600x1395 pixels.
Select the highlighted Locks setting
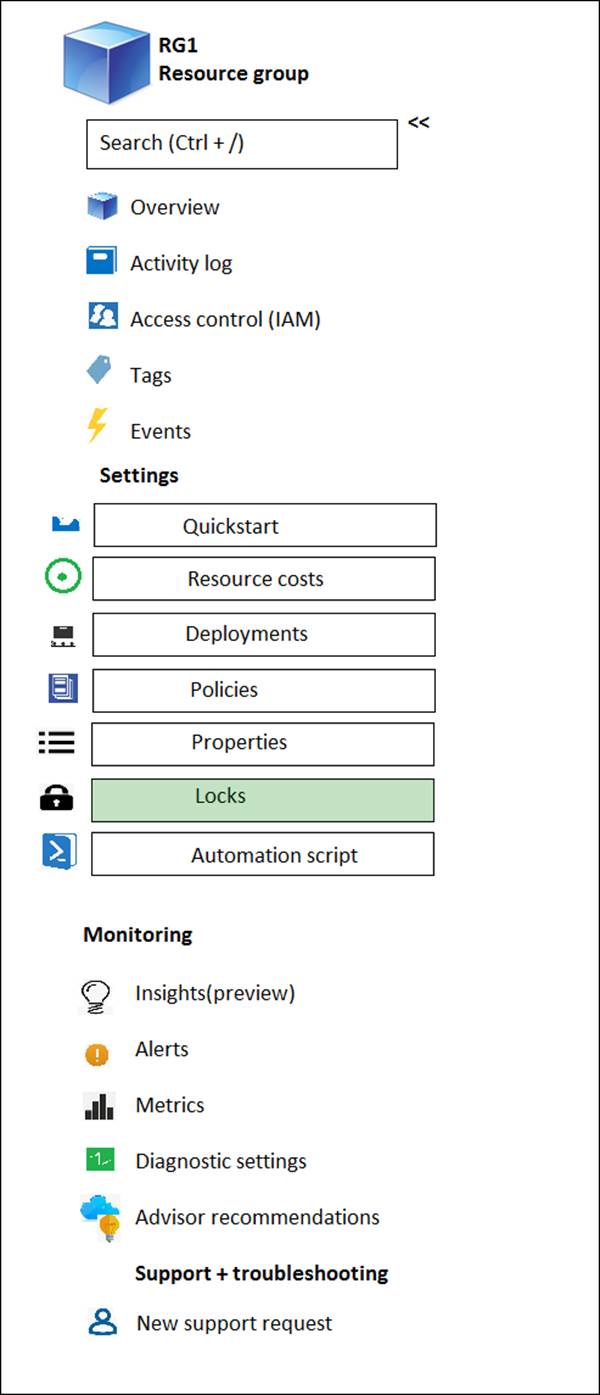click(x=262, y=799)
